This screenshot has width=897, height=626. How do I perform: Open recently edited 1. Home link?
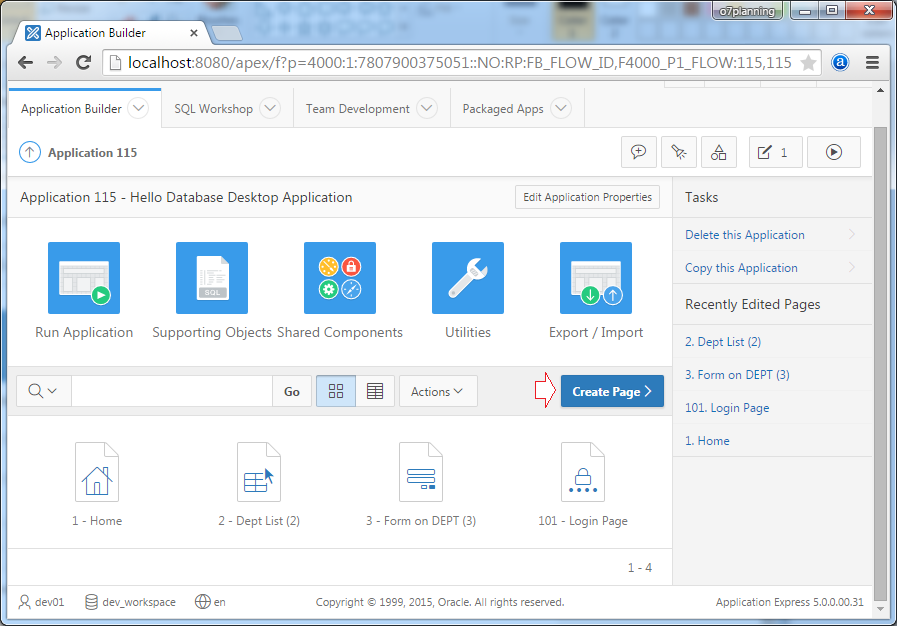point(707,441)
